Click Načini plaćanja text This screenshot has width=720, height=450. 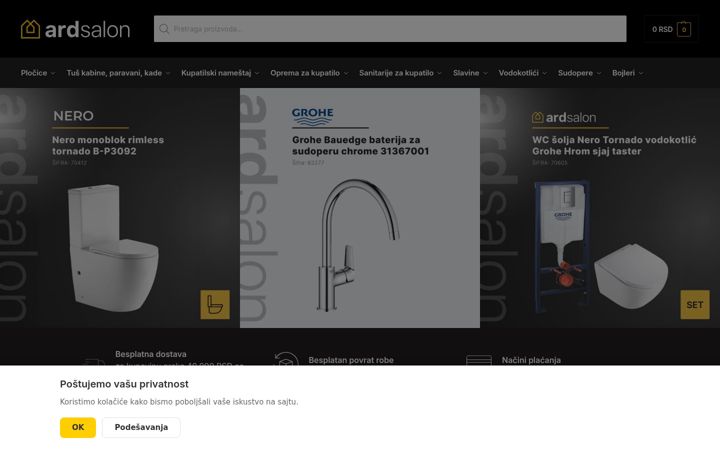coord(531,360)
